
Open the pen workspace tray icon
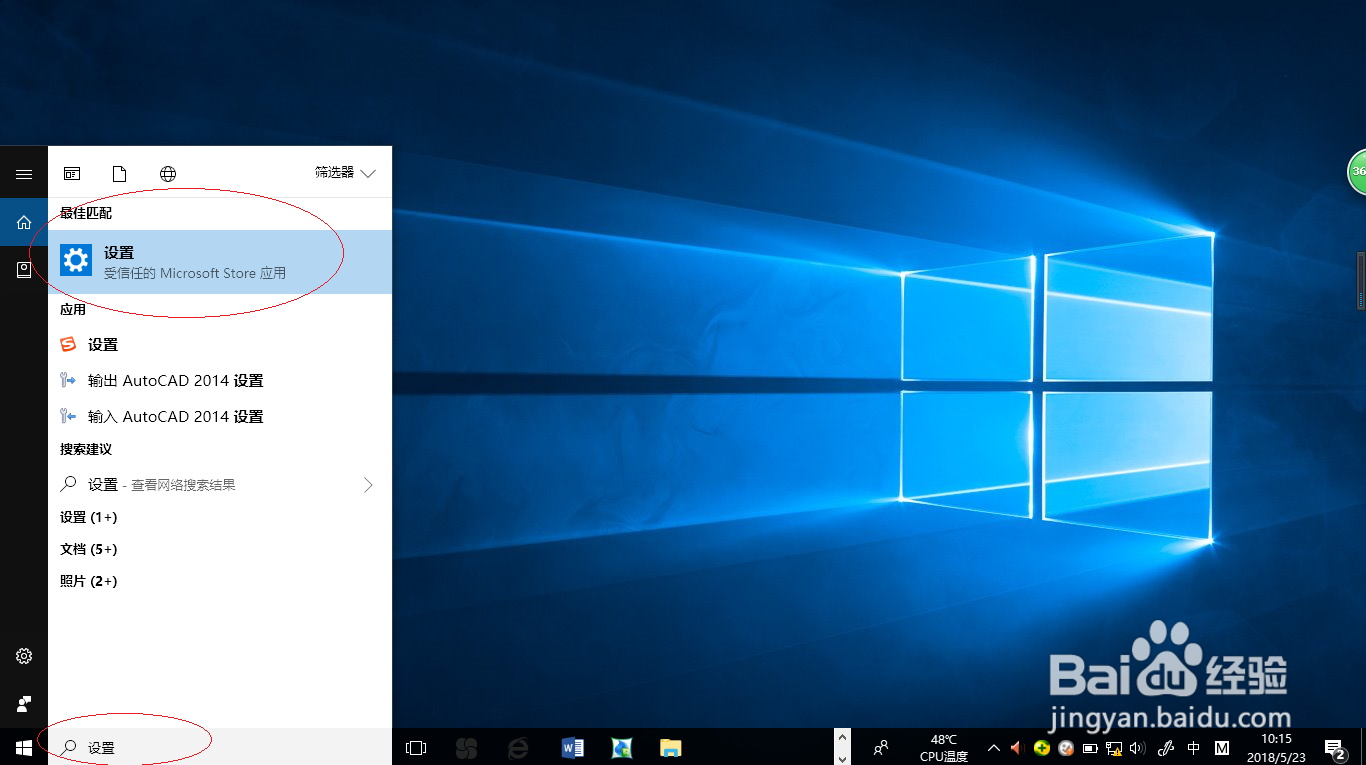1166,747
